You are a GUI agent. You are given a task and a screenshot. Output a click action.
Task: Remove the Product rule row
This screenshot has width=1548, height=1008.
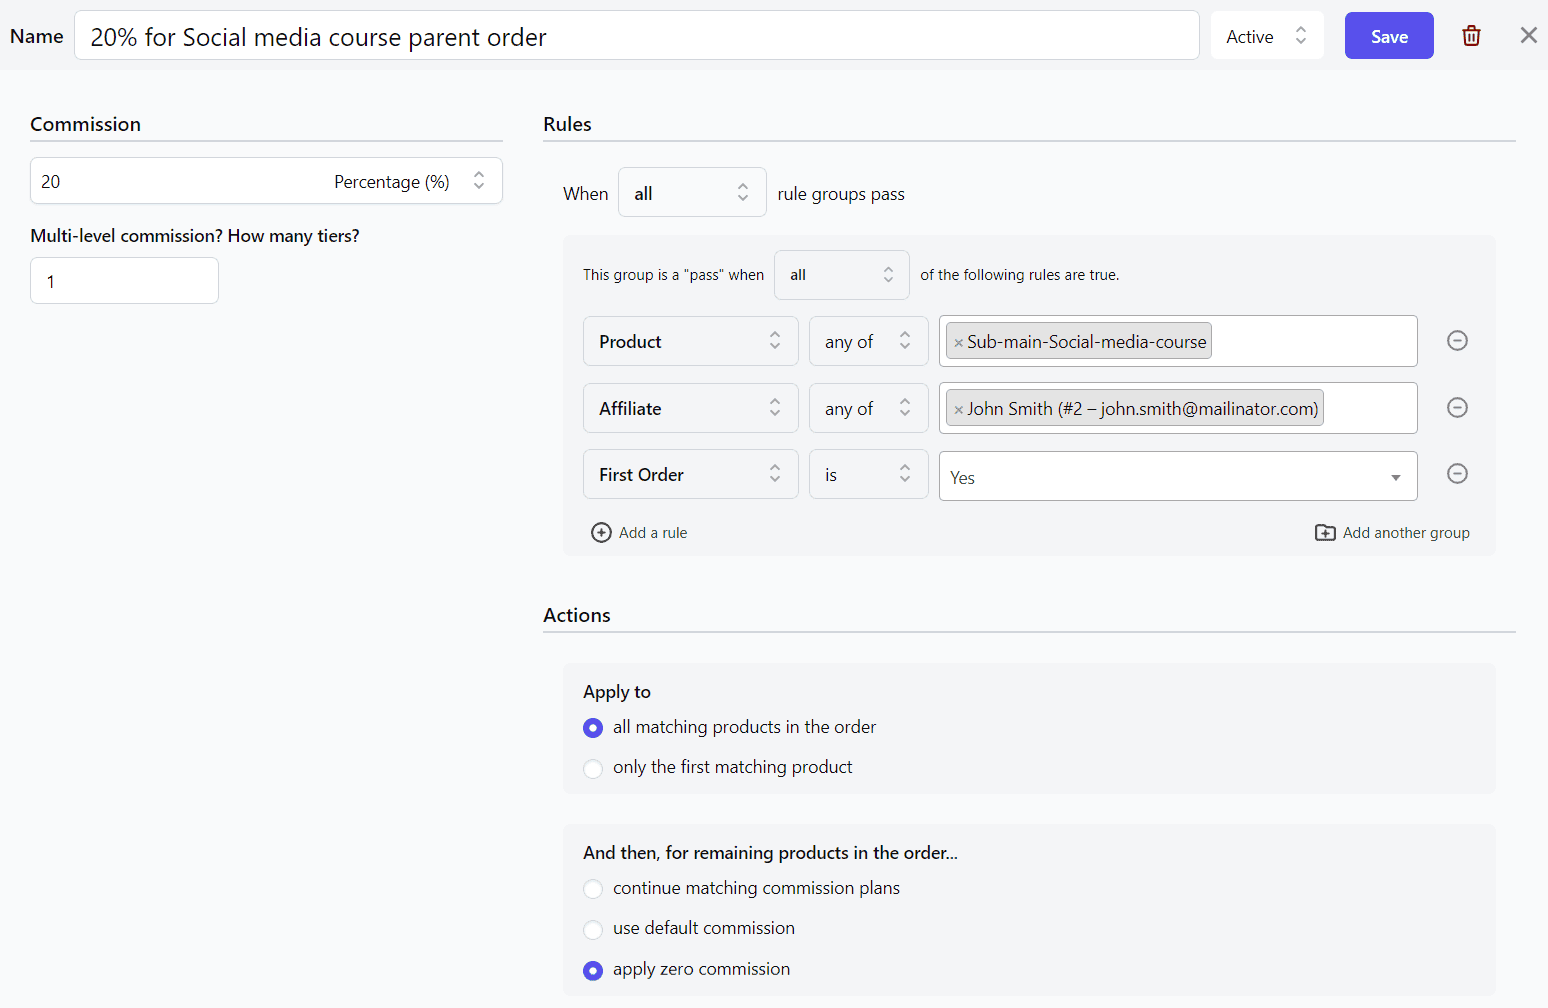point(1457,341)
